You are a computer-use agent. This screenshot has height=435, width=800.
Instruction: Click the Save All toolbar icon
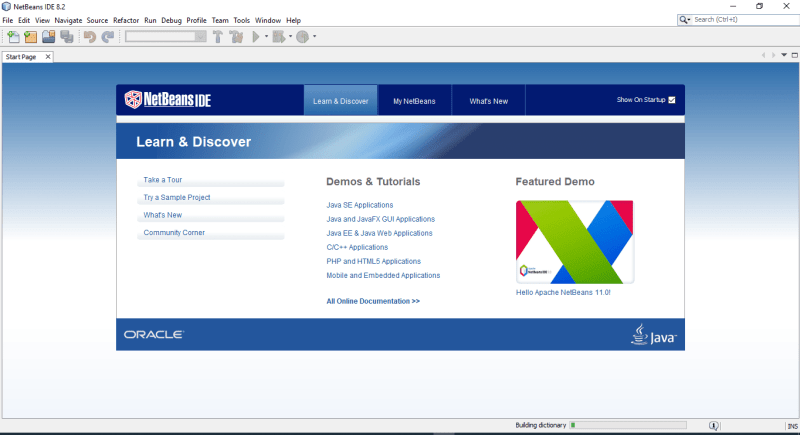click(x=67, y=36)
